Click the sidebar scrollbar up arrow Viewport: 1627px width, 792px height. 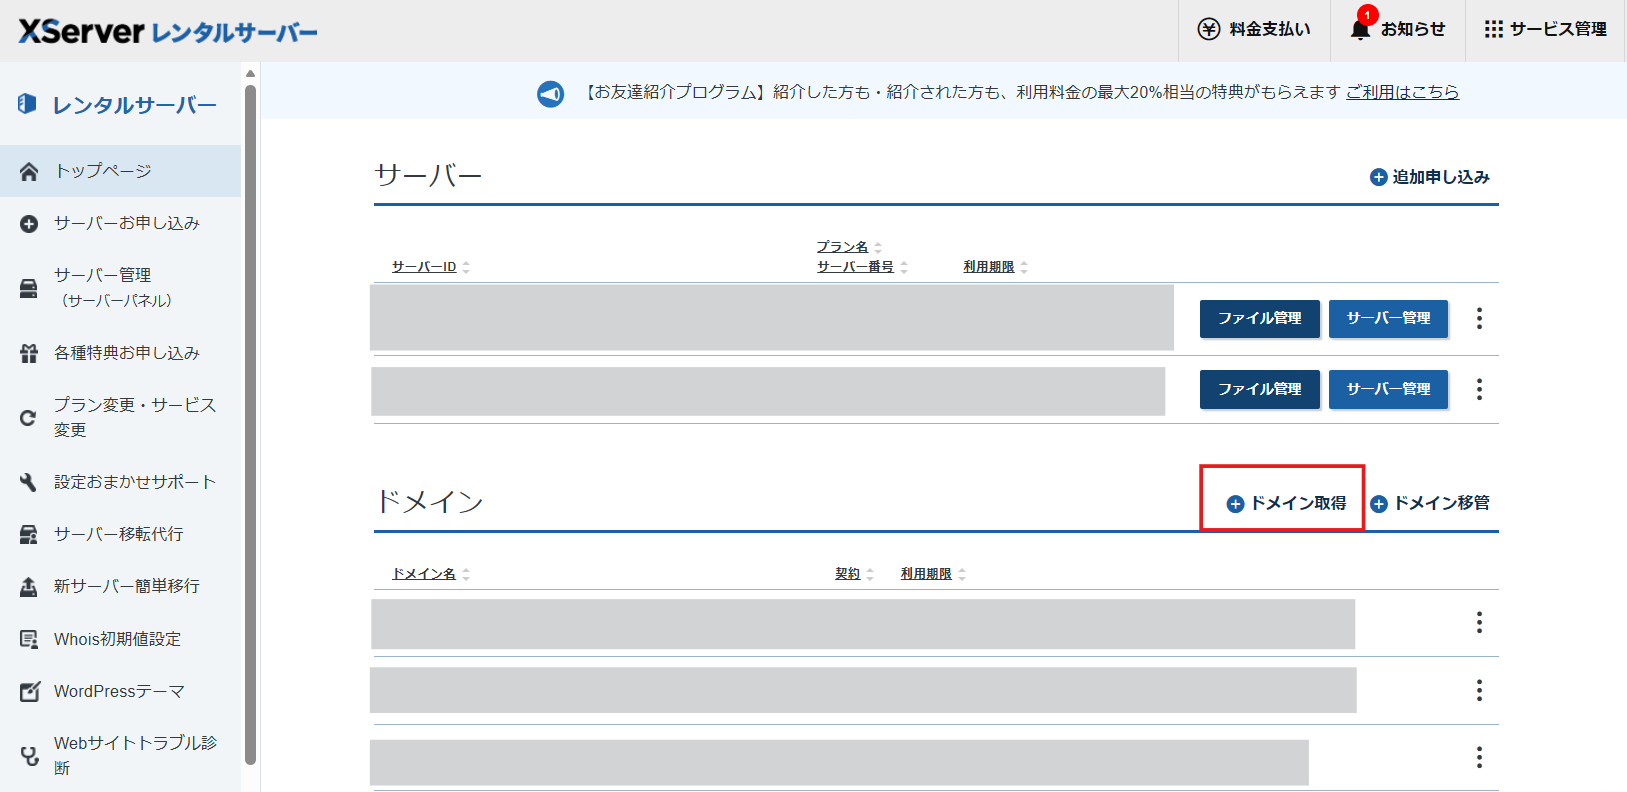tap(250, 73)
